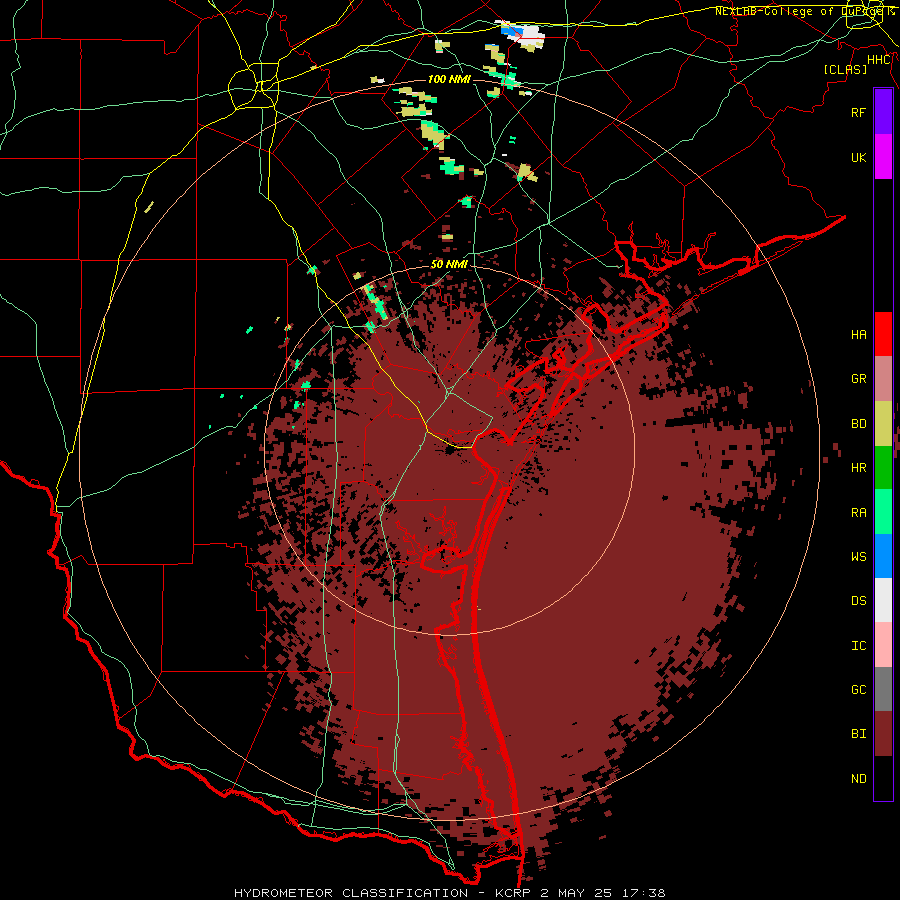The width and height of the screenshot is (900, 900).
Task: Click the 100 NMI range ring label
Action: (448, 79)
